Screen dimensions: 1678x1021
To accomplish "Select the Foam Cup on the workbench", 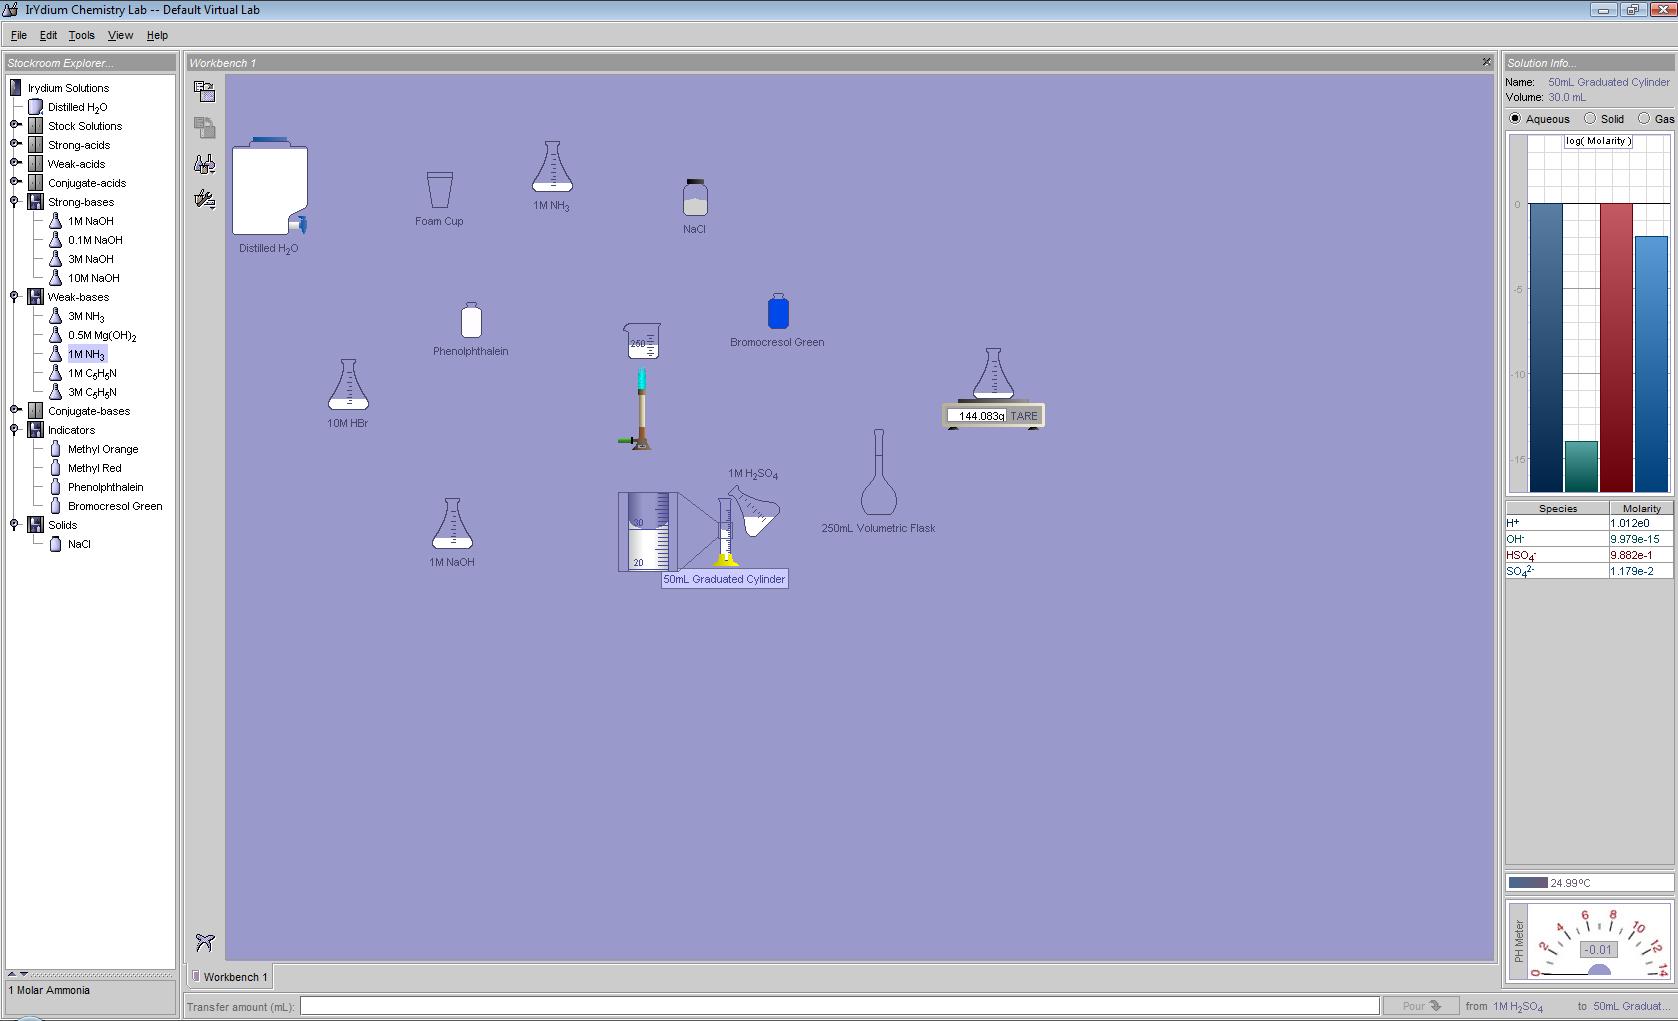I will 439,190.
